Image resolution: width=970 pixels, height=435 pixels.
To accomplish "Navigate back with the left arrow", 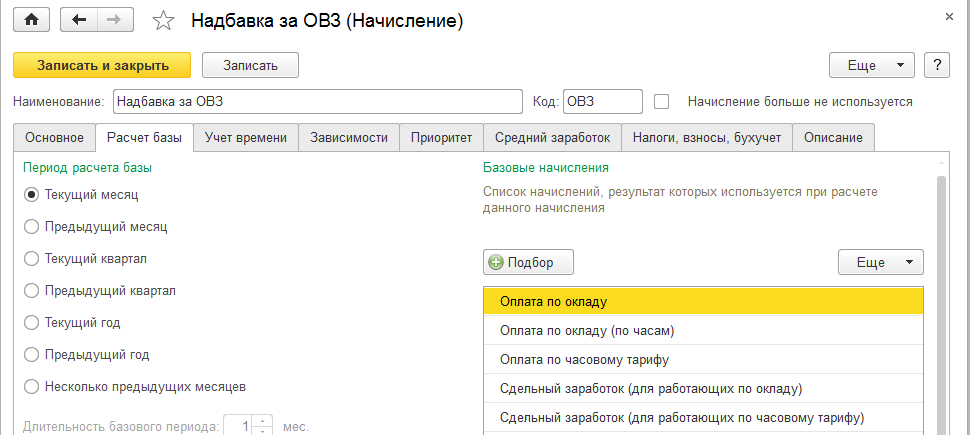I will click(79, 20).
